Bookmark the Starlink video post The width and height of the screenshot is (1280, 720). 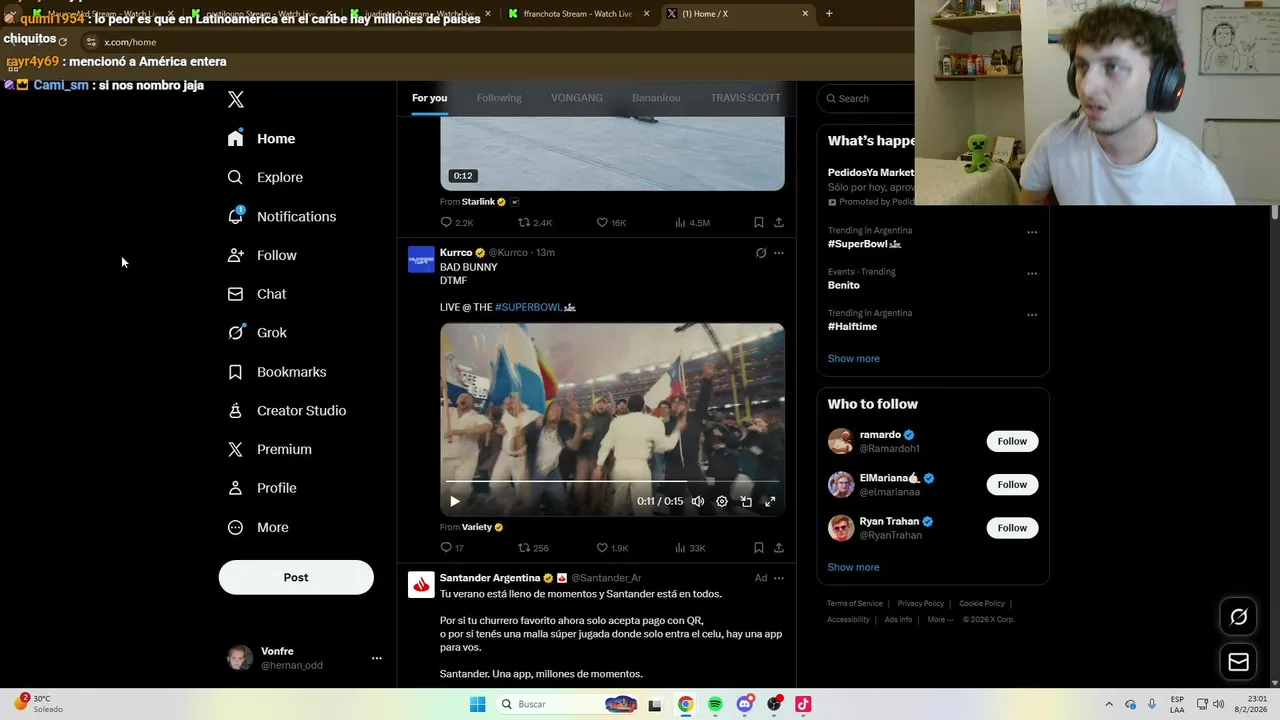759,222
